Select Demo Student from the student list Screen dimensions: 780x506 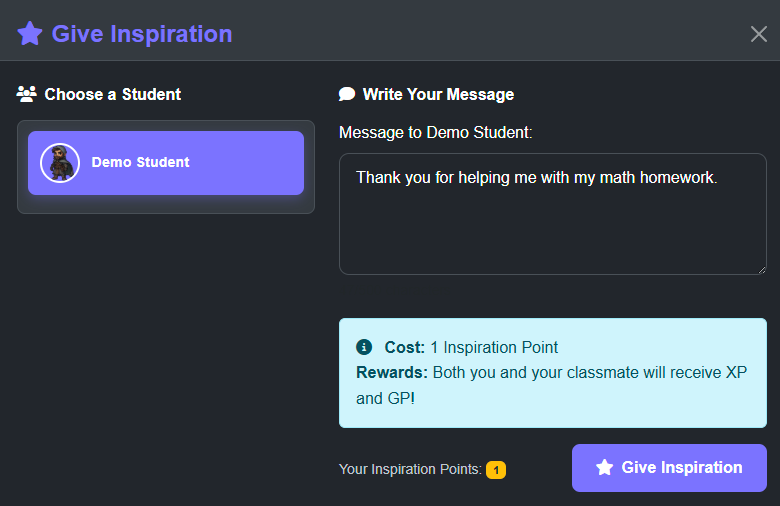pos(166,162)
